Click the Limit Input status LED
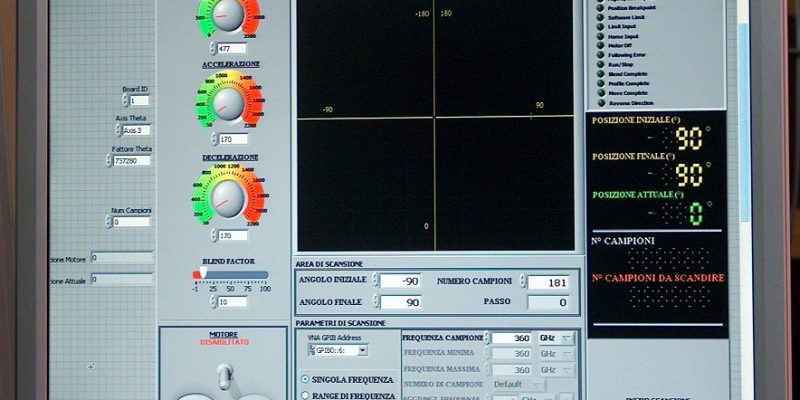Screen dimensions: 800x400 click(x=600, y=27)
